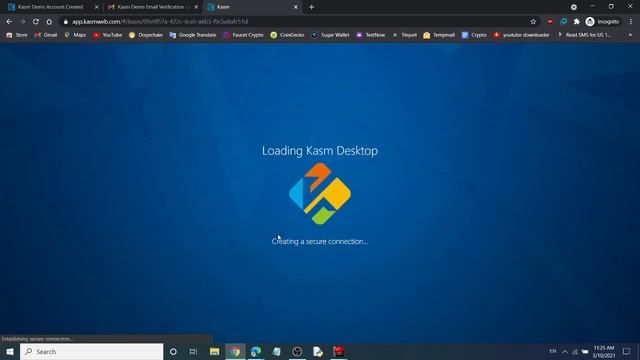The width and height of the screenshot is (640, 360).
Task: Open the teal extension icon
Action: (564, 22)
